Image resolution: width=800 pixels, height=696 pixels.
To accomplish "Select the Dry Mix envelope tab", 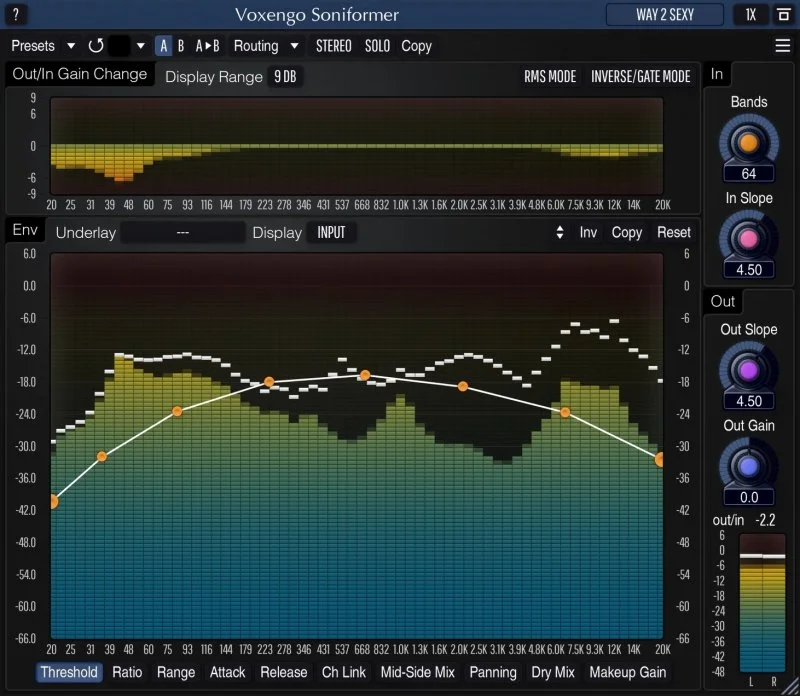I will tap(553, 672).
